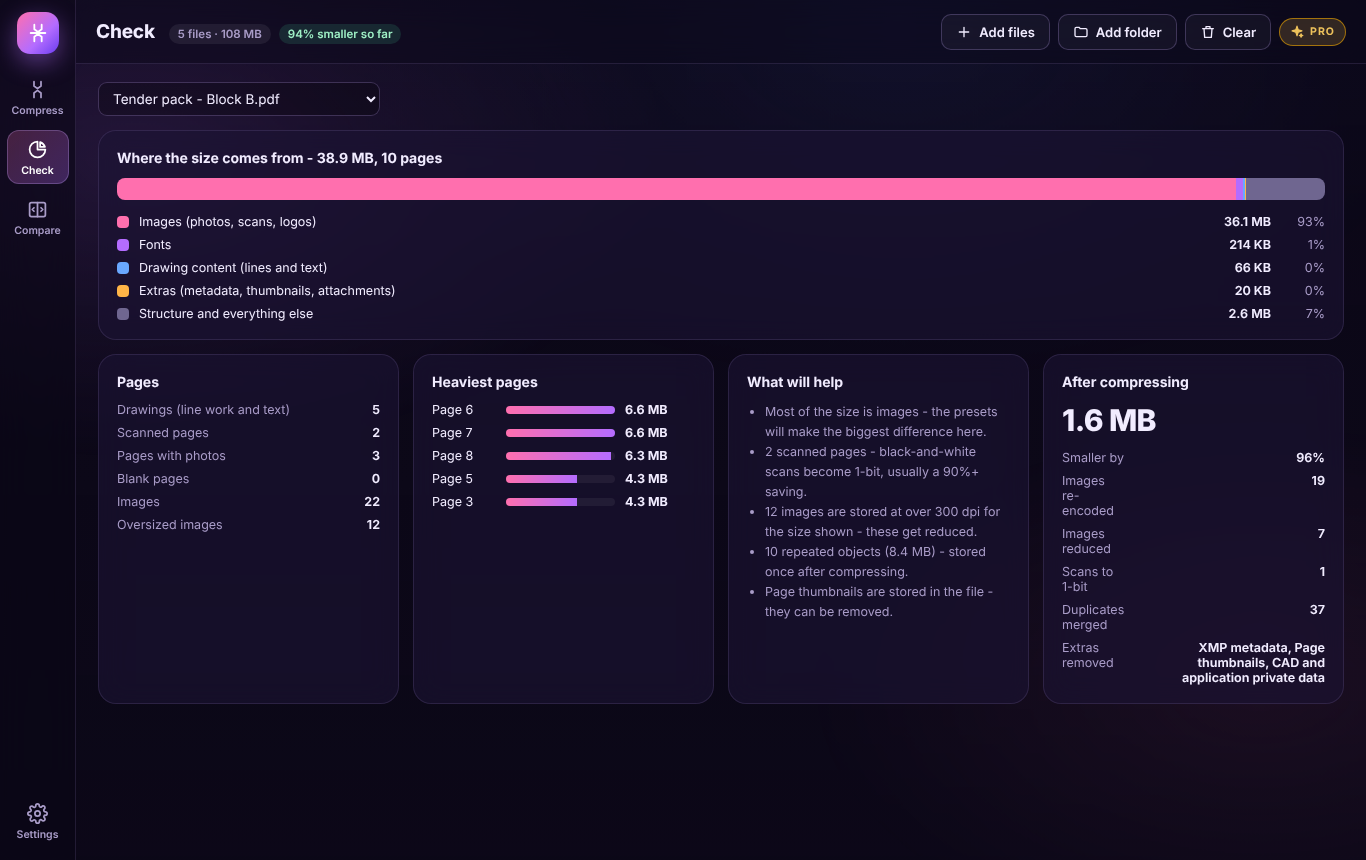1366x860 pixels.
Task: Click the Page 8 size bar
Action: [560, 456]
